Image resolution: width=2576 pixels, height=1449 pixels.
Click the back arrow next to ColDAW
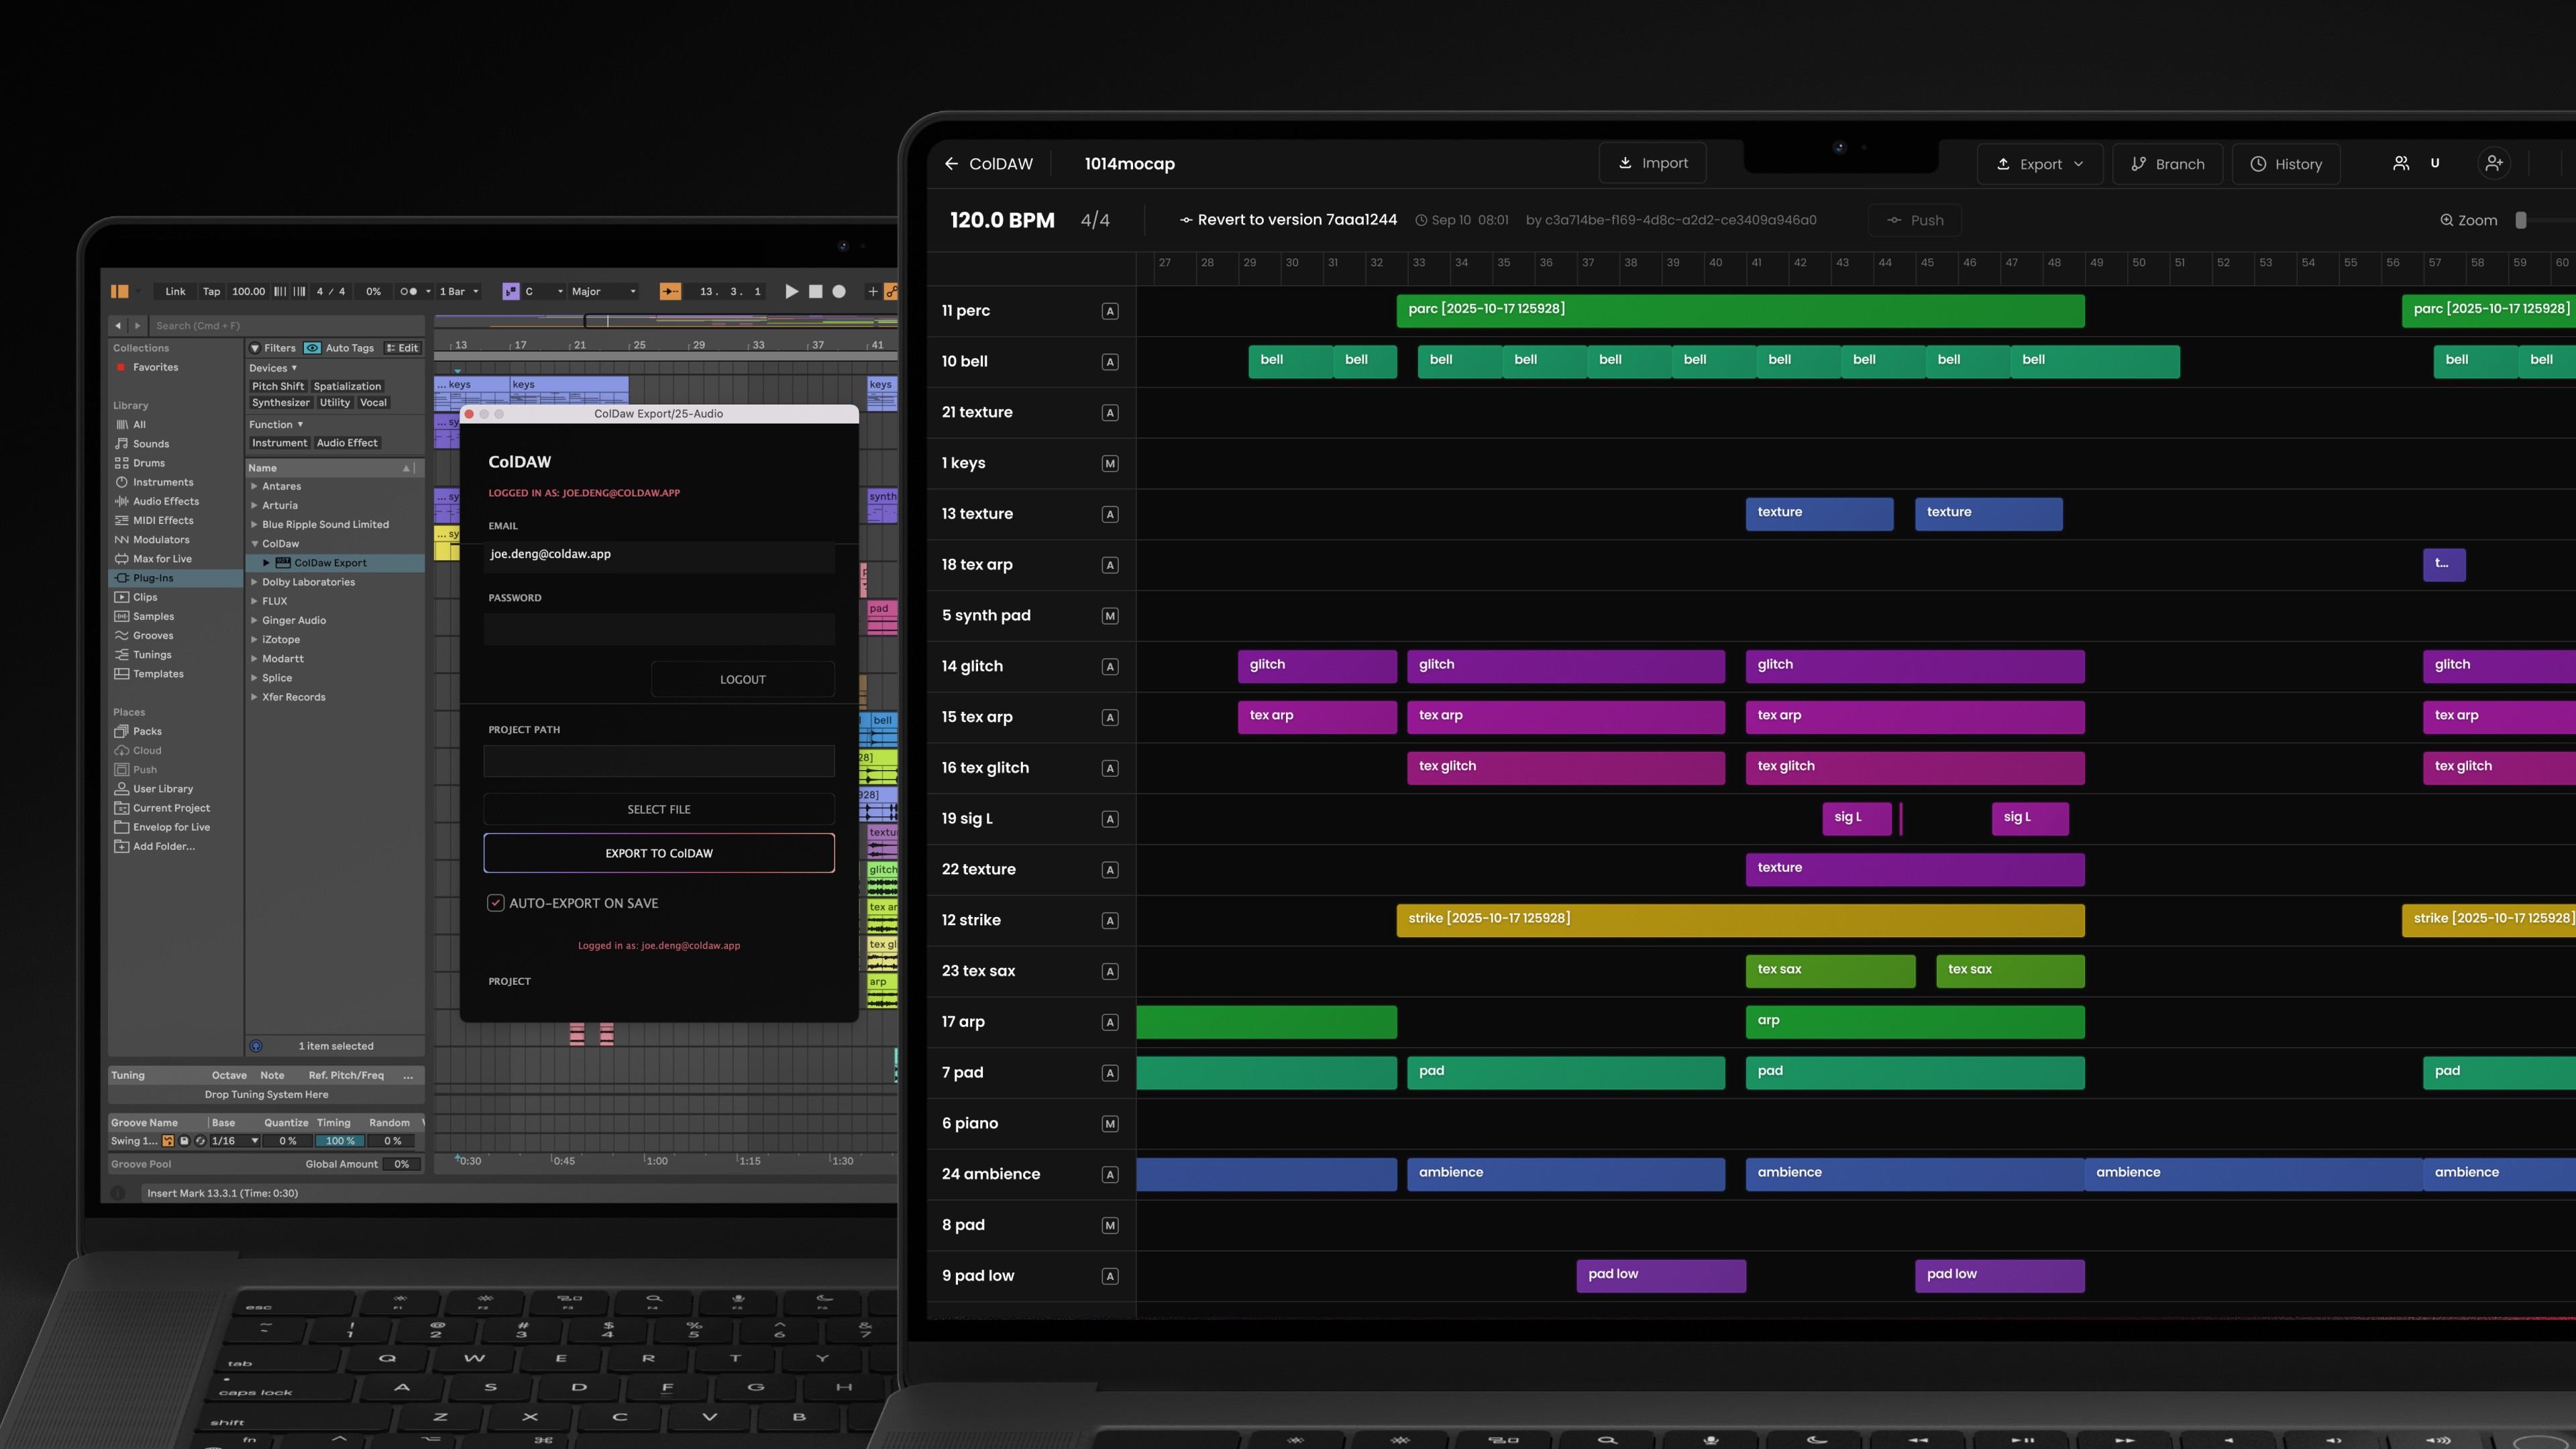951,164
